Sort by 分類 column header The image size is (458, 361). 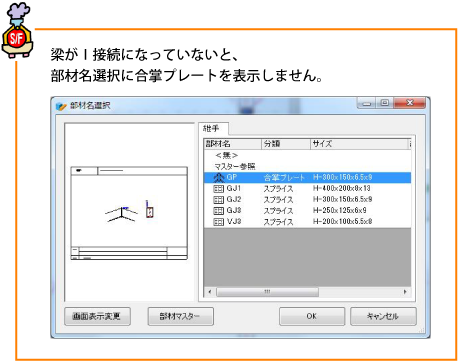click(x=286, y=144)
